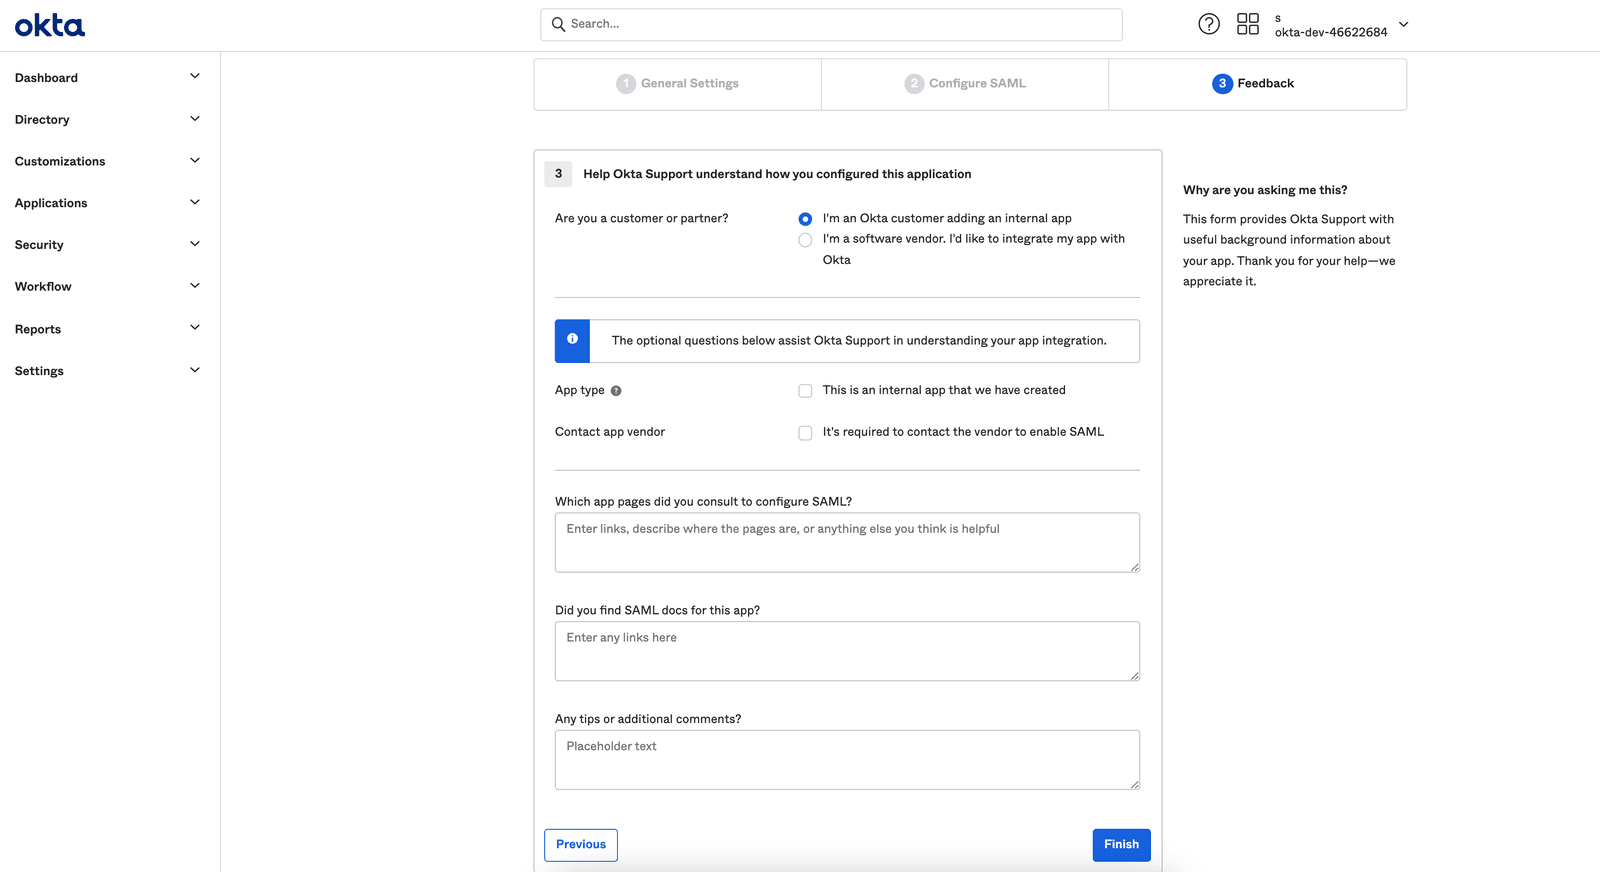The height and width of the screenshot is (872, 1600).
Task: Check 'This is an internal app' checkbox
Action: [805, 391]
